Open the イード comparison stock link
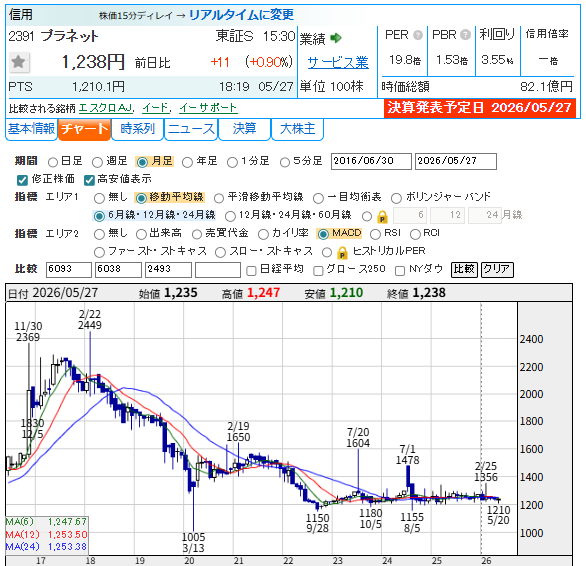Viewport: 586px width, 566px height. (156, 108)
